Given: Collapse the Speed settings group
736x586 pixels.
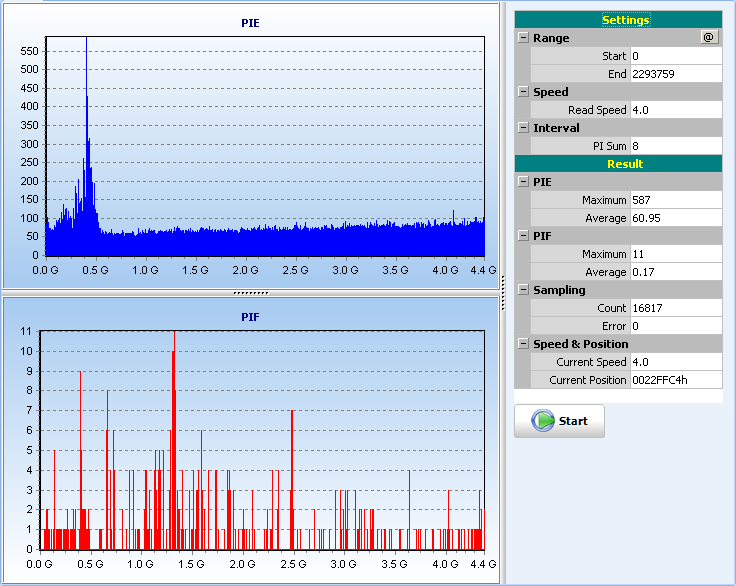Looking at the screenshot, I should point(523,92).
